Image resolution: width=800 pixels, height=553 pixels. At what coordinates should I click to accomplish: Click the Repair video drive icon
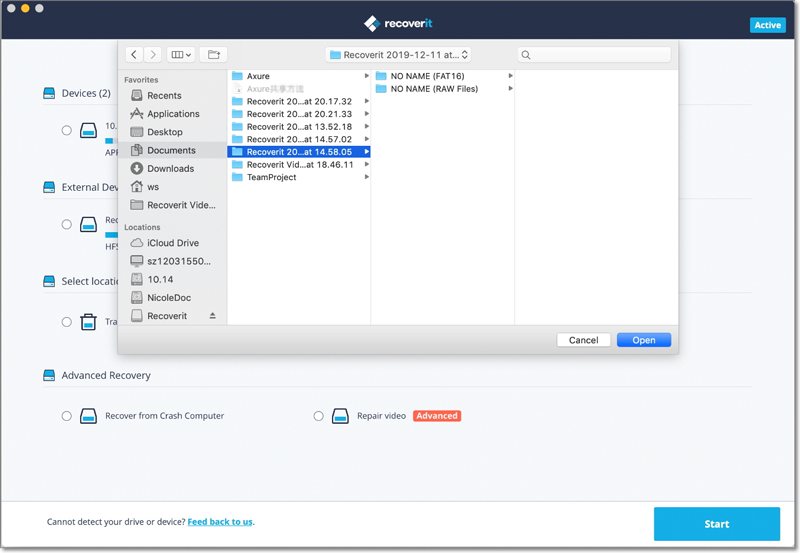pos(340,416)
